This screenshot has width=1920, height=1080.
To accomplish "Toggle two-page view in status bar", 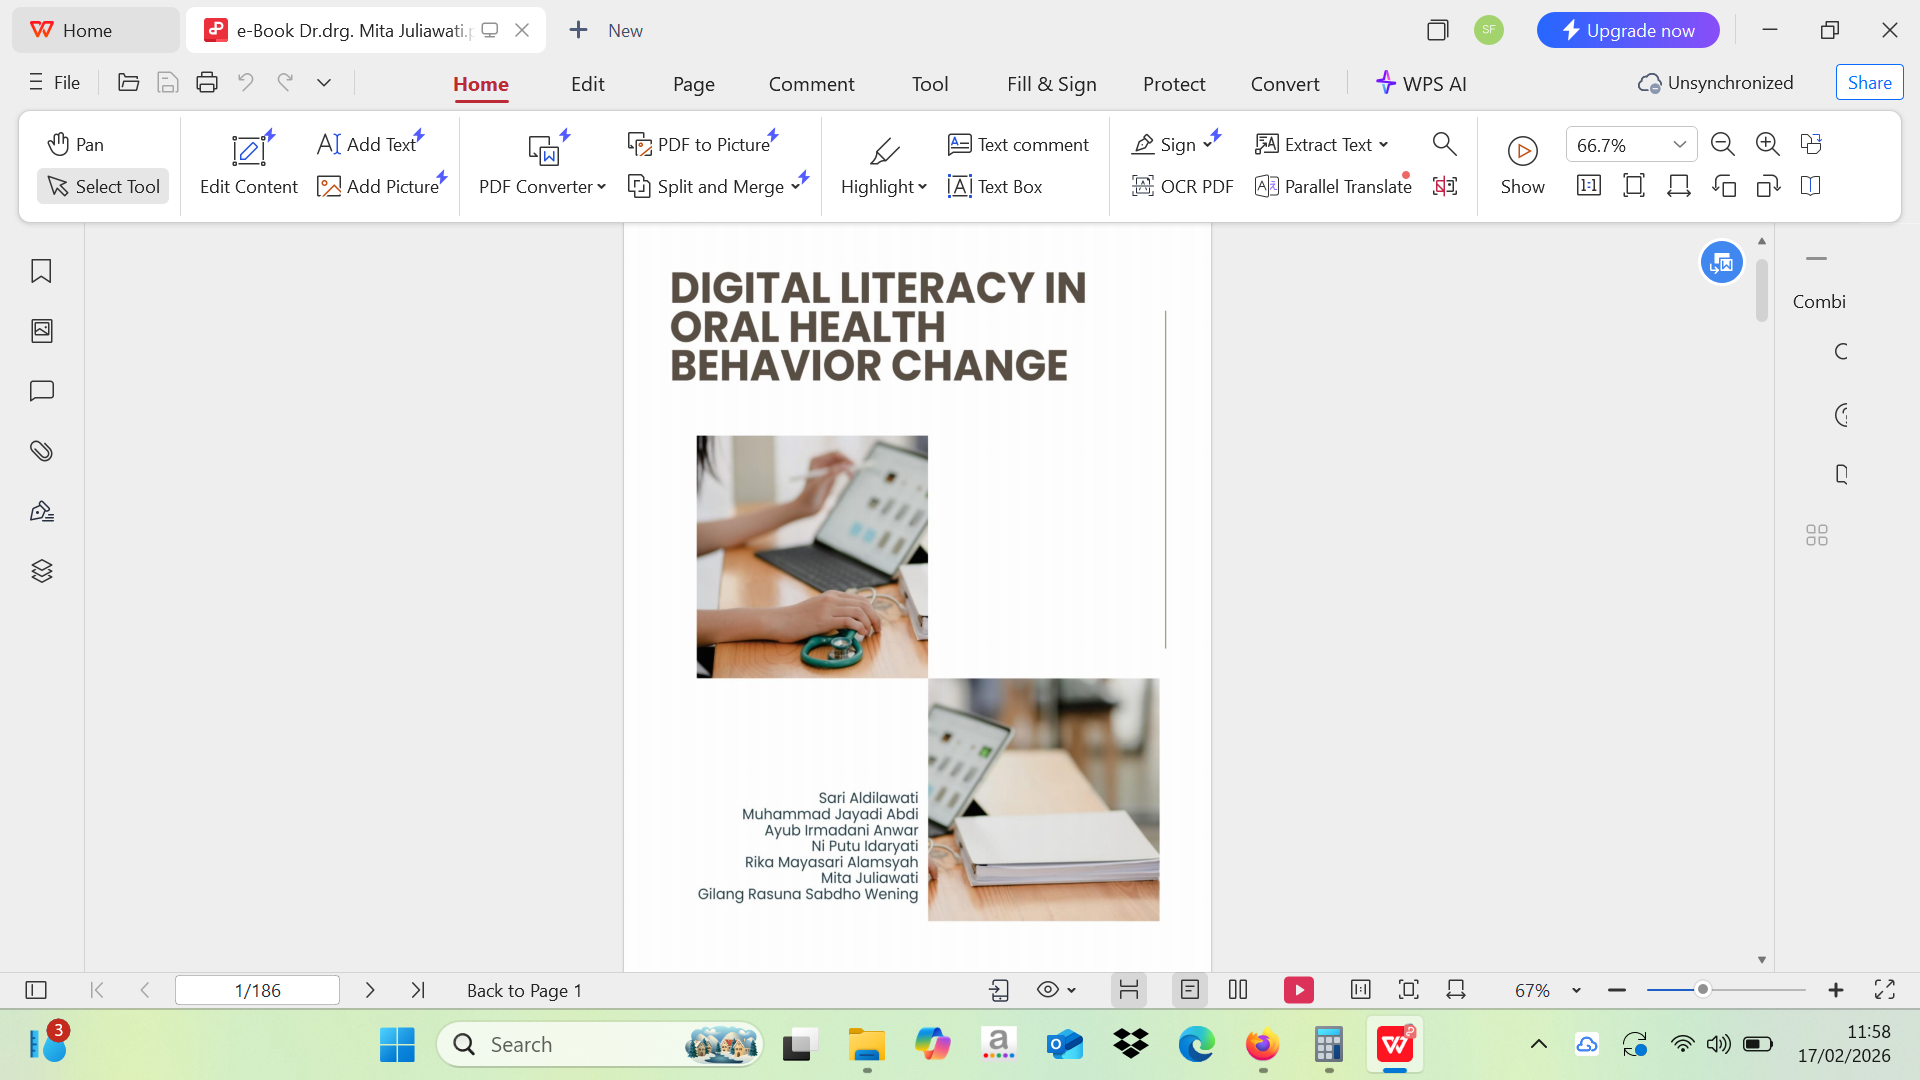I will click(x=1238, y=990).
